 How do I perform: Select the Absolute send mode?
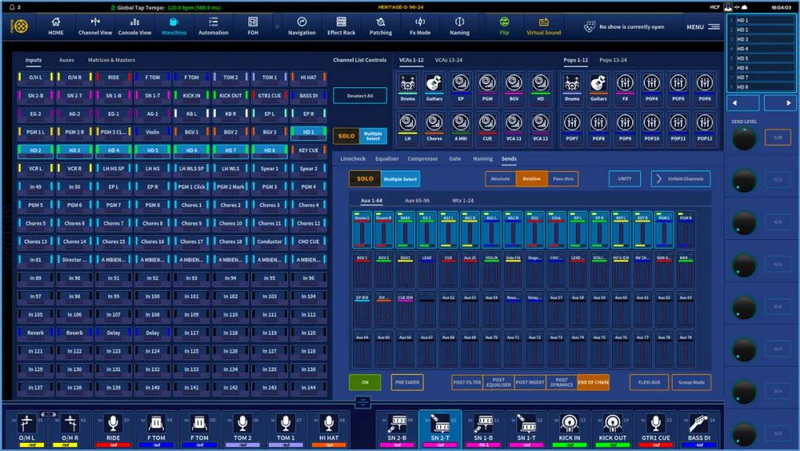coord(498,178)
